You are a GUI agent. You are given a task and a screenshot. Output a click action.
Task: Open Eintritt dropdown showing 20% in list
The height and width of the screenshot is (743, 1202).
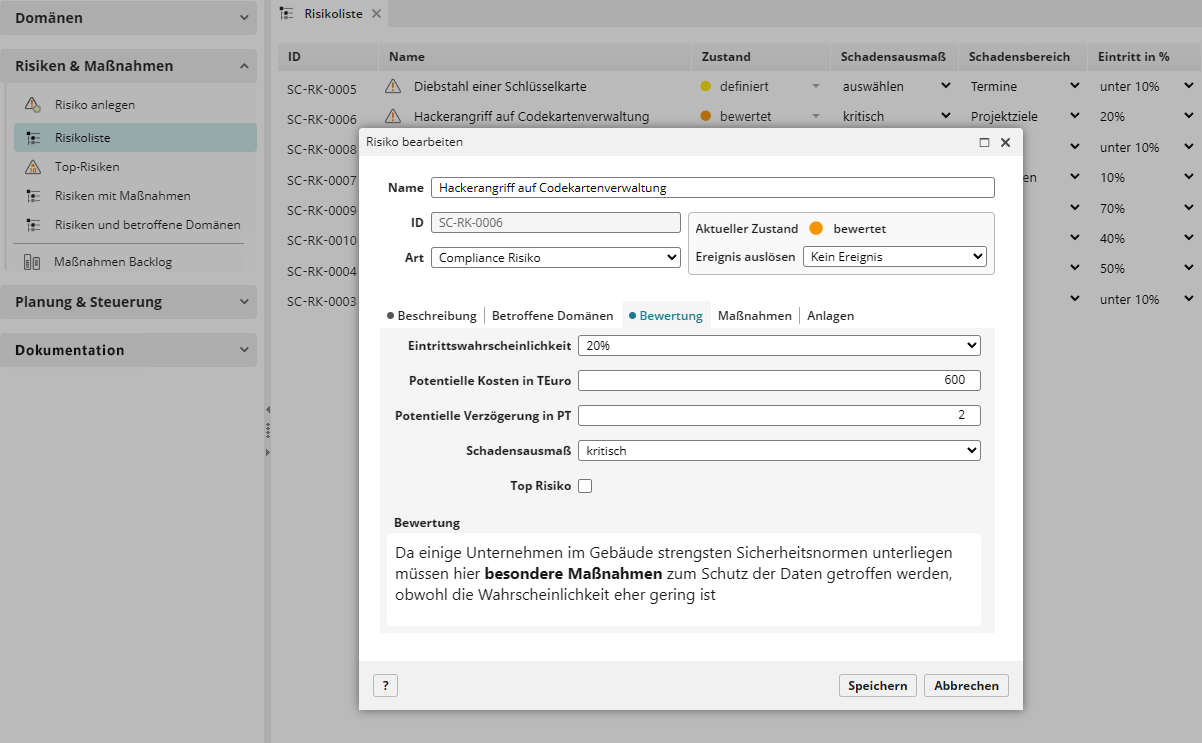(1187, 116)
